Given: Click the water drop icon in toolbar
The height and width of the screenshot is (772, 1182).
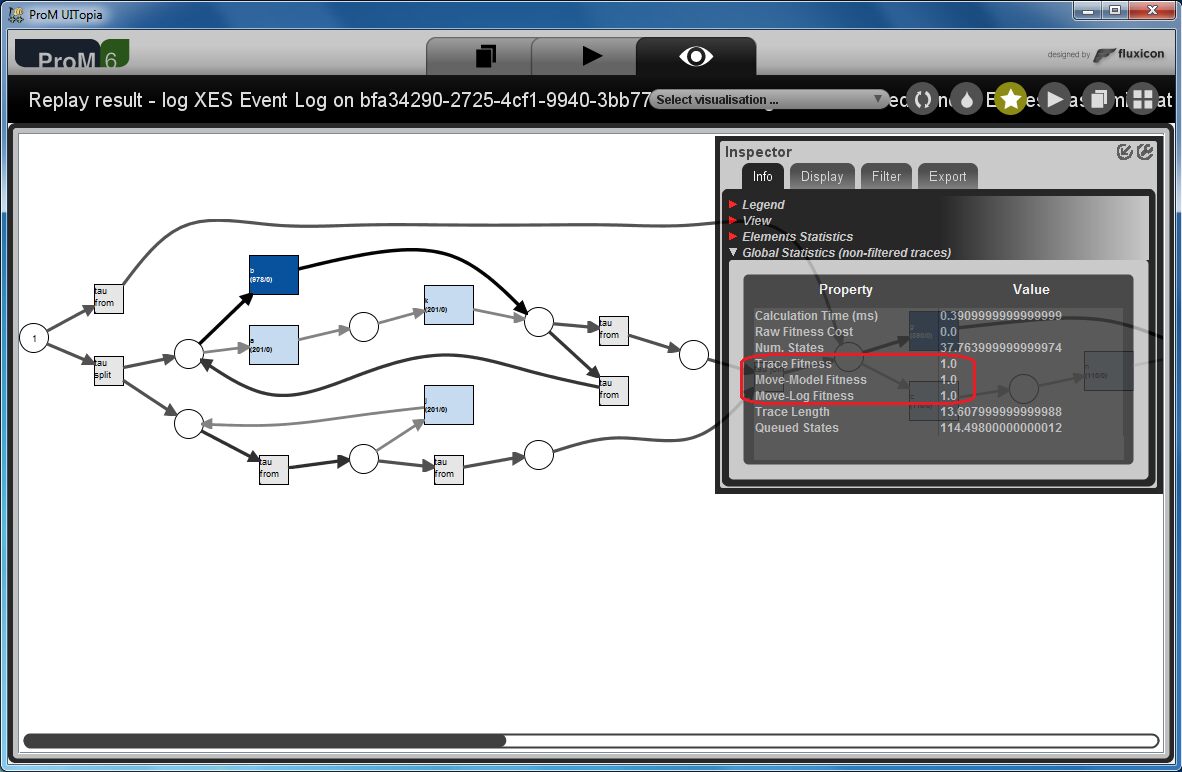Looking at the screenshot, I should click(x=966, y=100).
